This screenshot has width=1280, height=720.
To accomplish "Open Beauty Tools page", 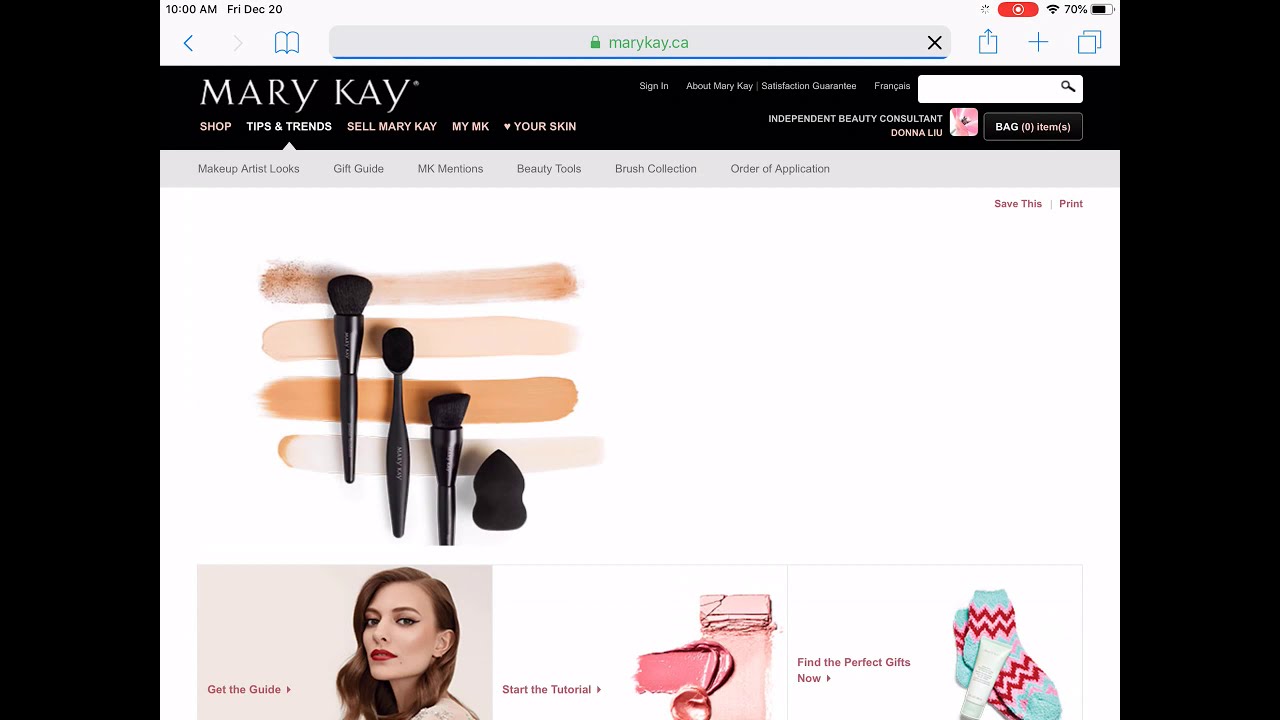I will (549, 168).
